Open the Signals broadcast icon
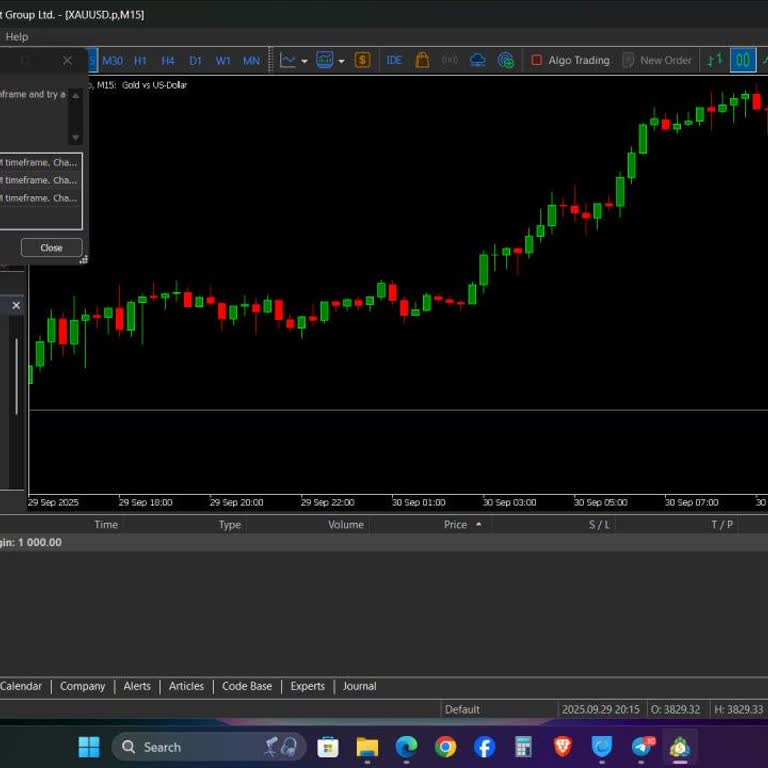The width and height of the screenshot is (768, 768). [450, 60]
